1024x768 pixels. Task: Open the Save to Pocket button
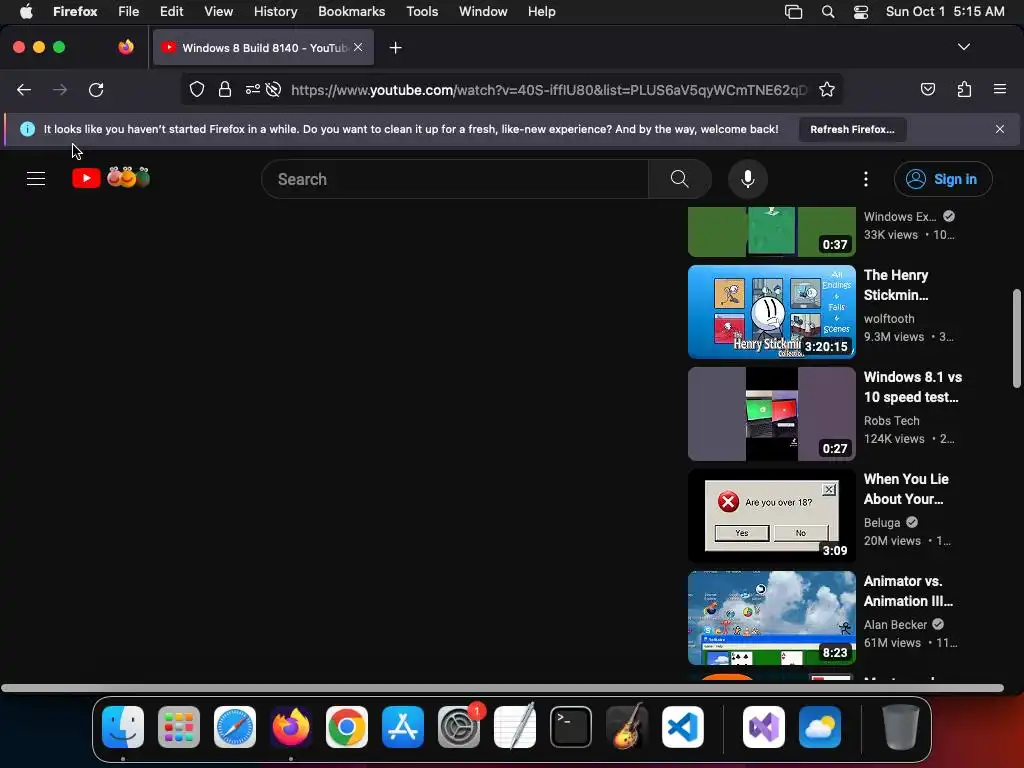tap(928, 89)
